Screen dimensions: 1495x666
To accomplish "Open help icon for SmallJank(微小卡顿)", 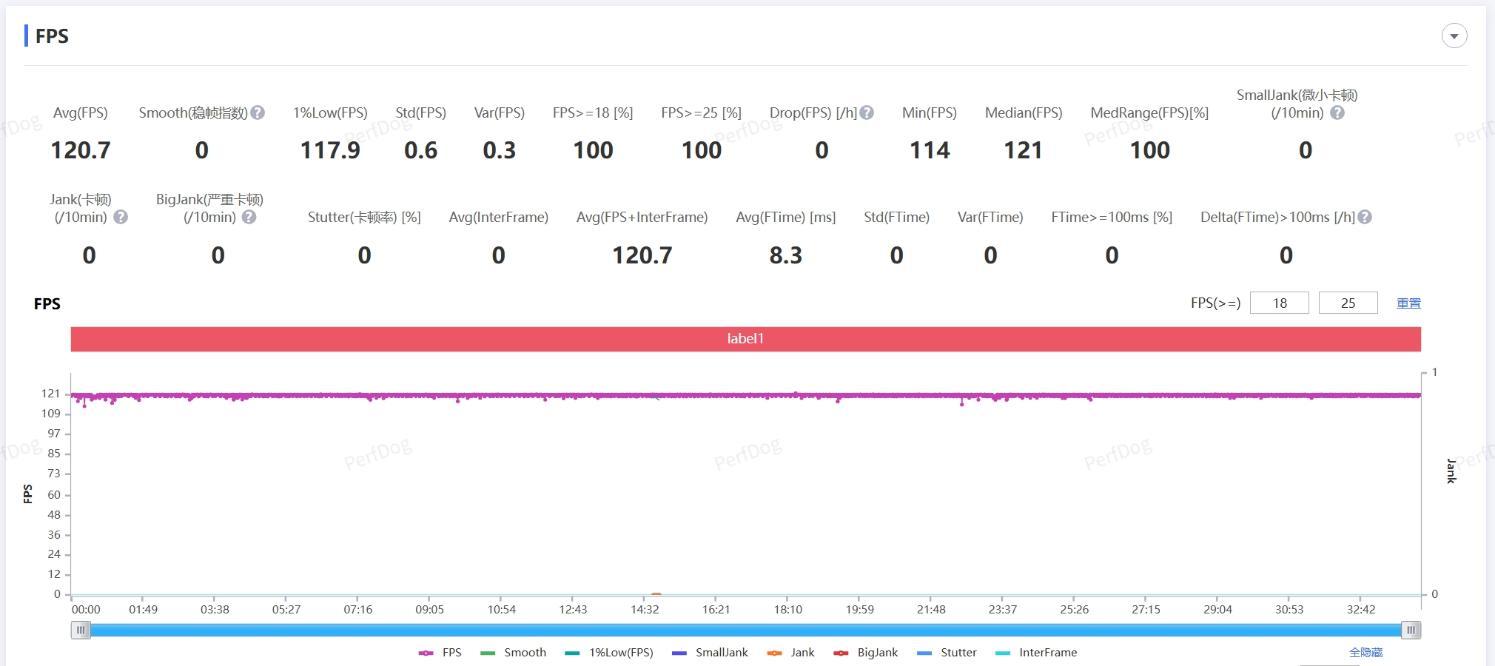I will 1337,113.
